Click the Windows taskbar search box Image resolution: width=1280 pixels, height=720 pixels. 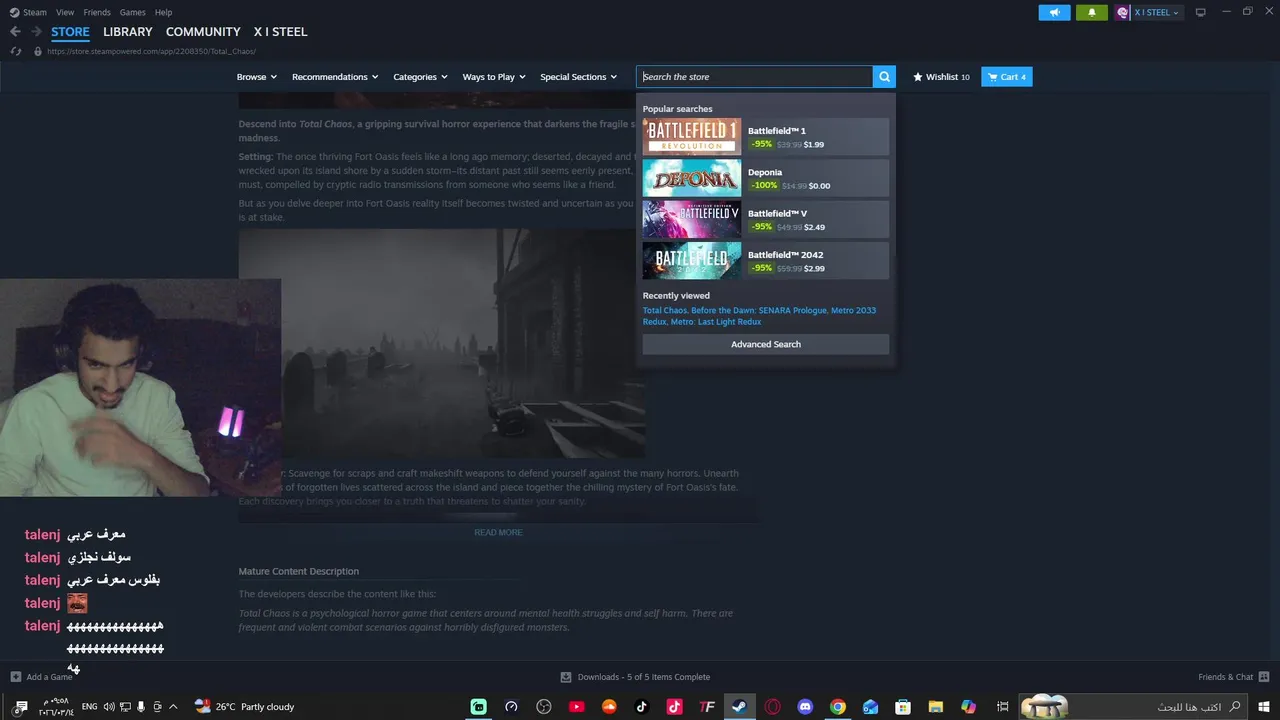click(x=1133, y=707)
